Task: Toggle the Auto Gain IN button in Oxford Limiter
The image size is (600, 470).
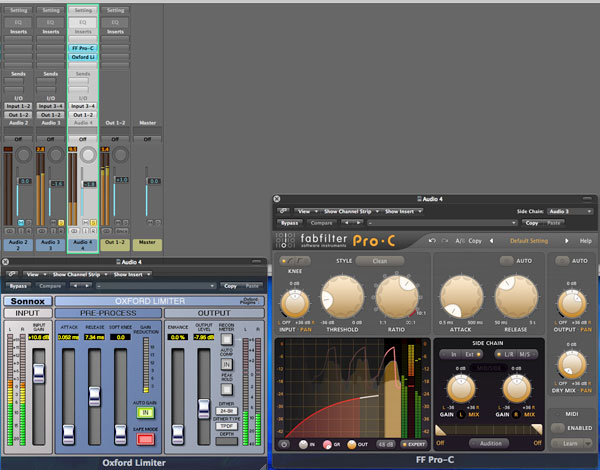Action: point(145,413)
